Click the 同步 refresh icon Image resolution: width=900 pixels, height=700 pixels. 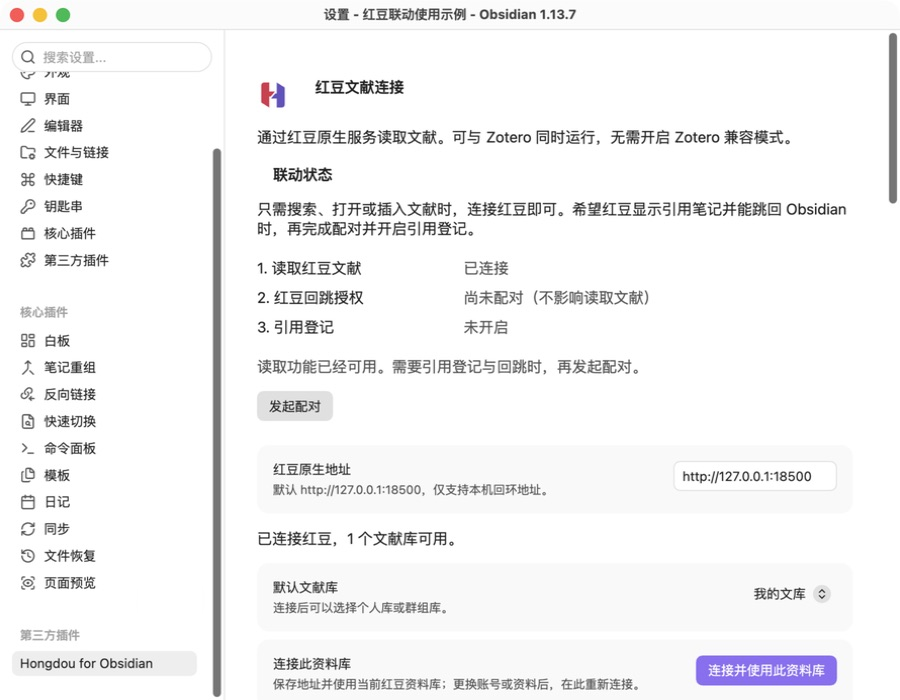pos(28,529)
